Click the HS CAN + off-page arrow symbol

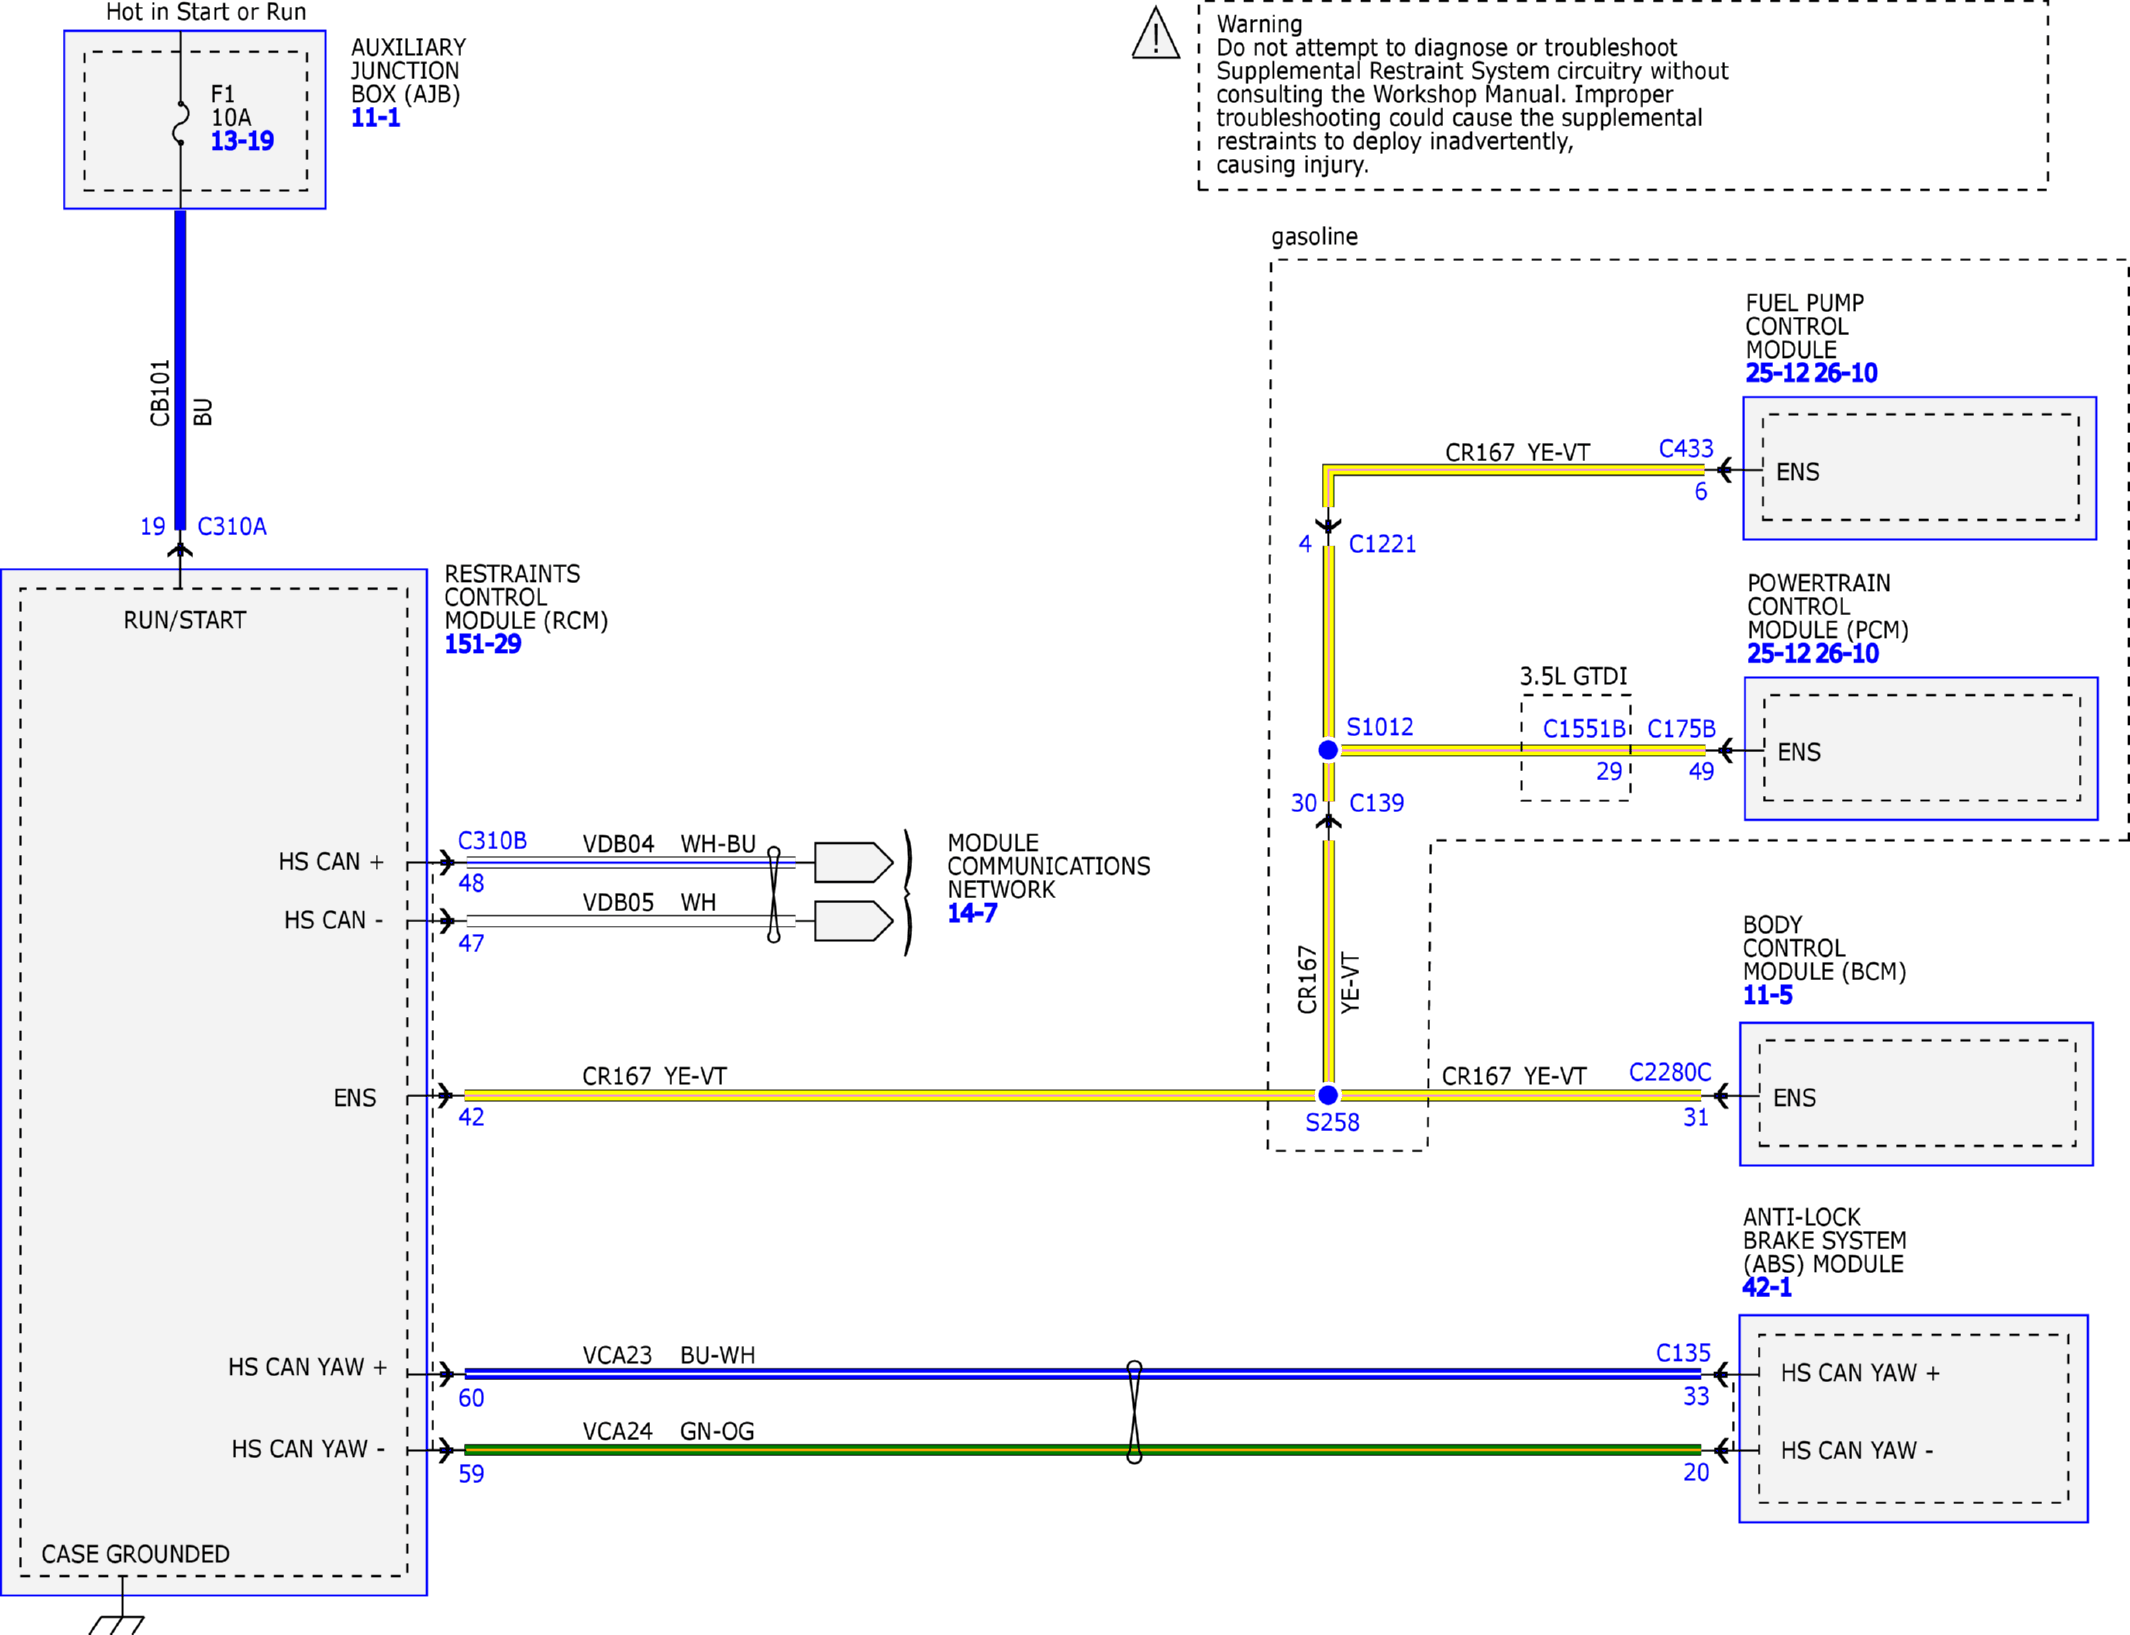(x=853, y=862)
